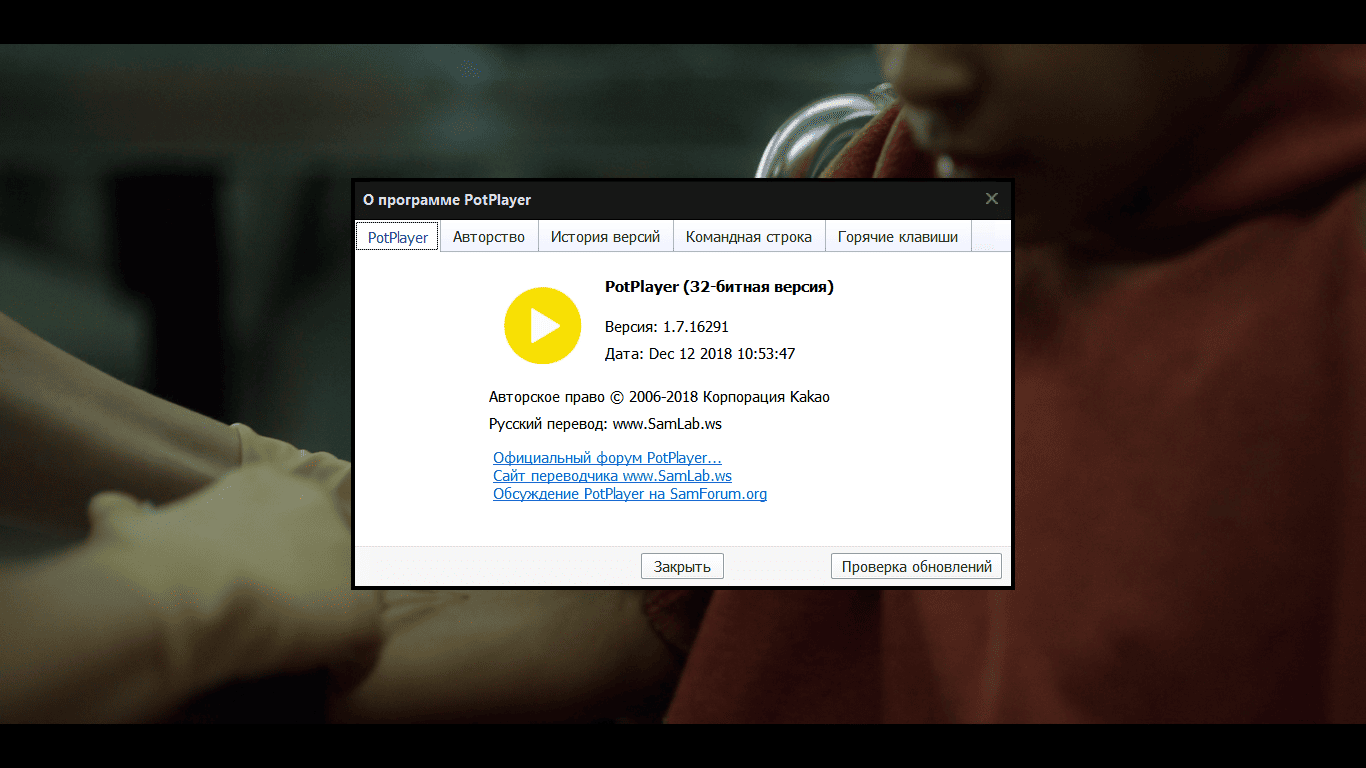
Task: Click the Проверка обновлений button
Action: point(916,566)
